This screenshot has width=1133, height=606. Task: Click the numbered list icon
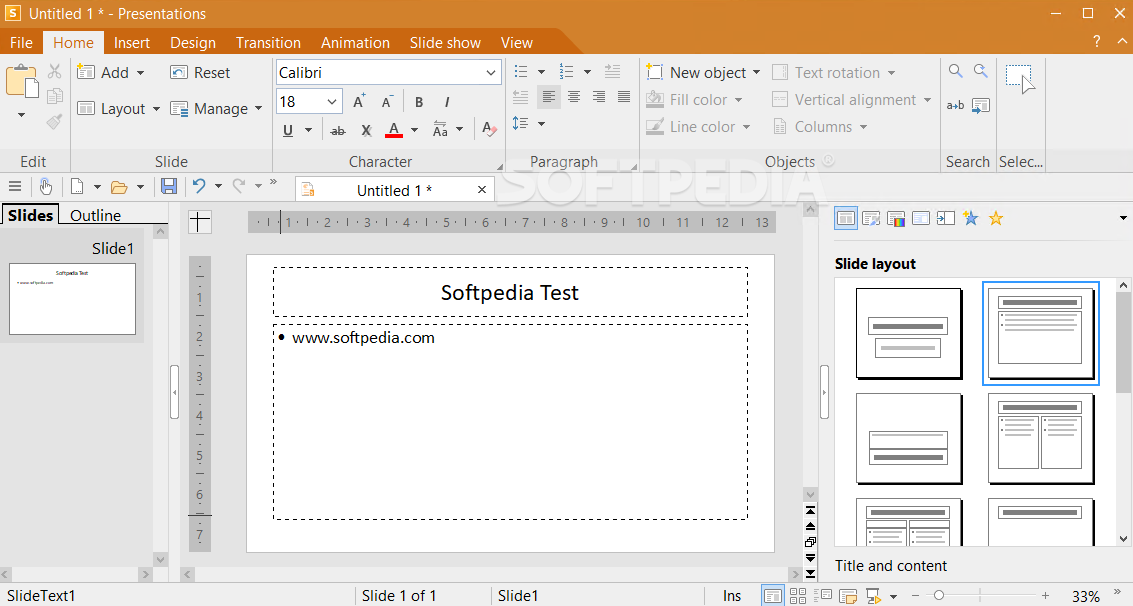coord(566,72)
